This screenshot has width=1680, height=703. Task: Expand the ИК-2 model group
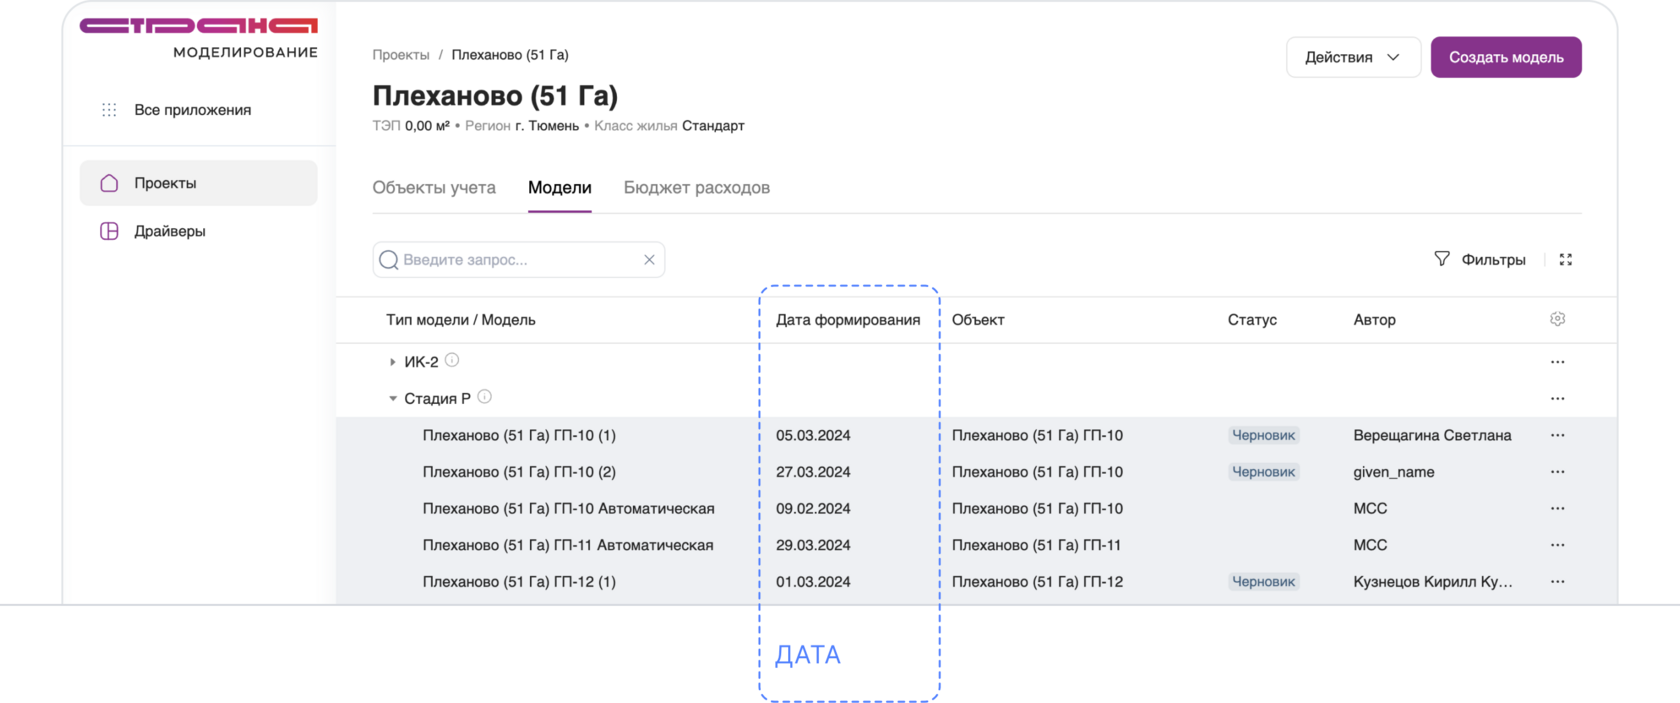392,362
